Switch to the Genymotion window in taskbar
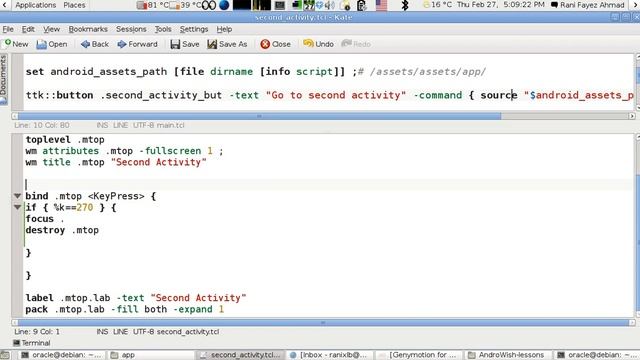 click(x=418, y=355)
